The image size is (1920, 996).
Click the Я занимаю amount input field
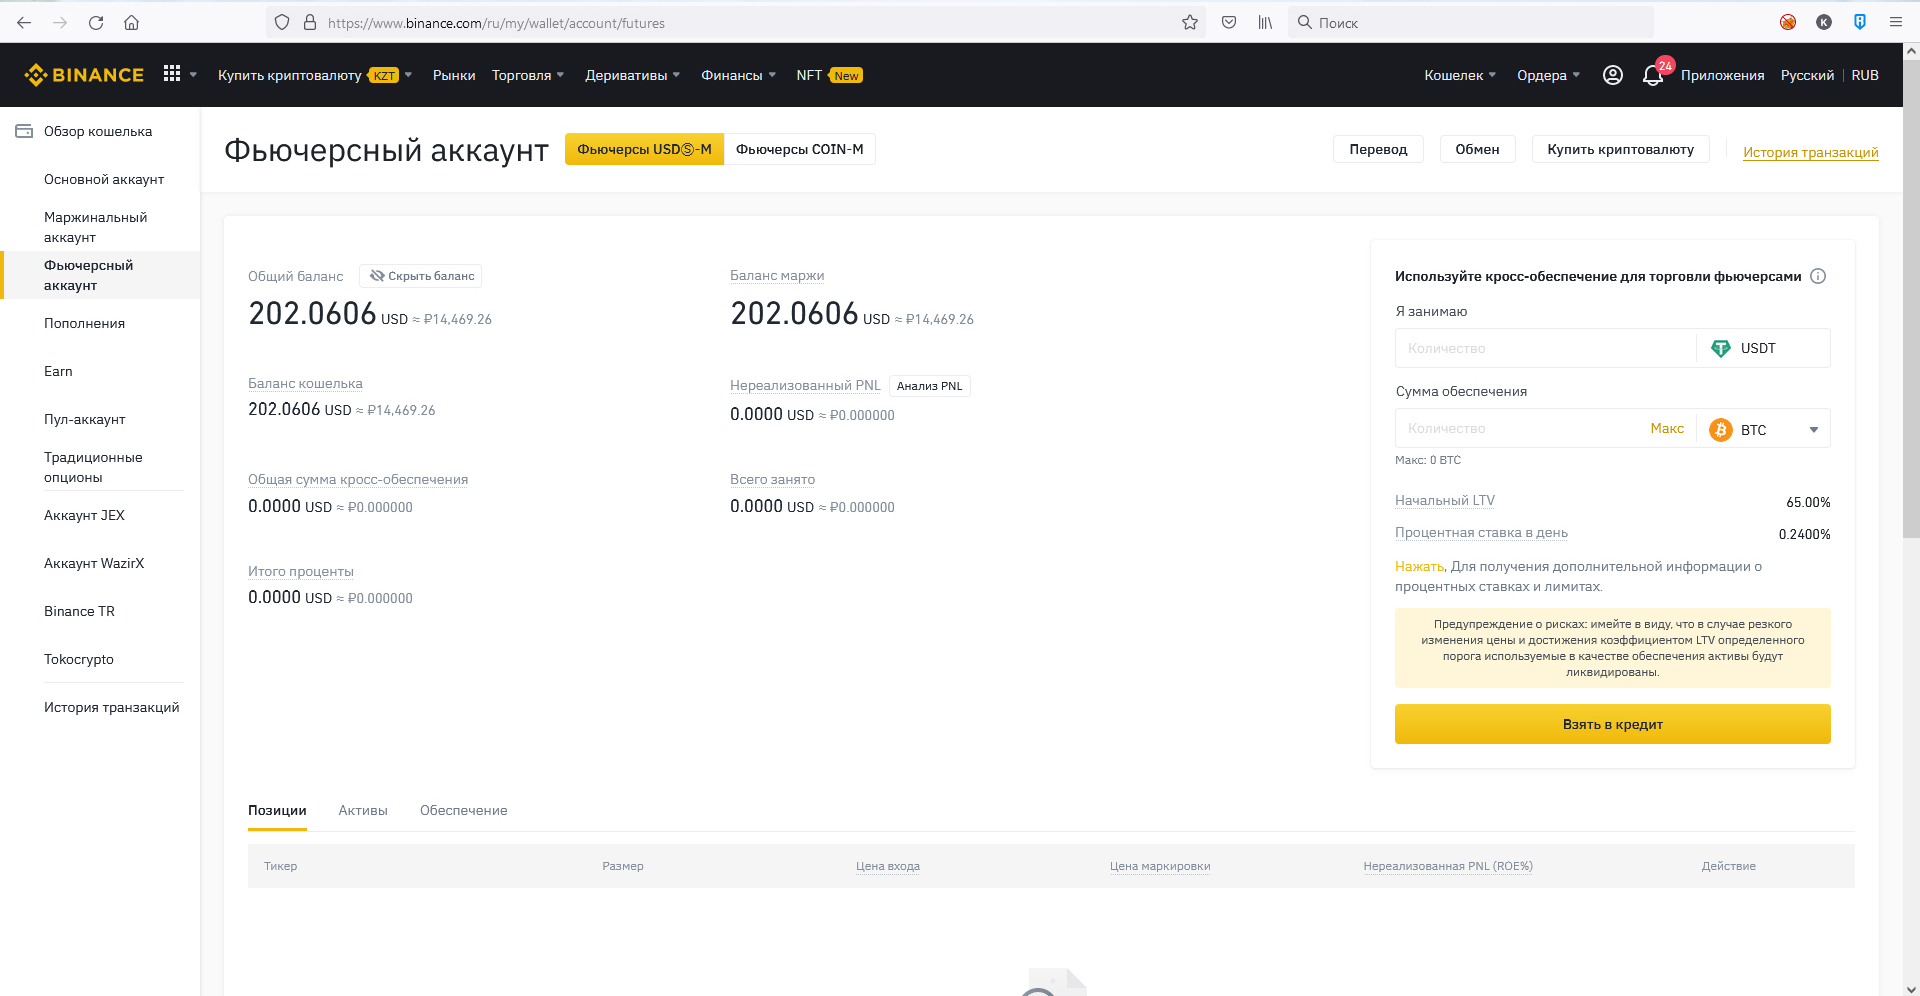[1545, 348]
